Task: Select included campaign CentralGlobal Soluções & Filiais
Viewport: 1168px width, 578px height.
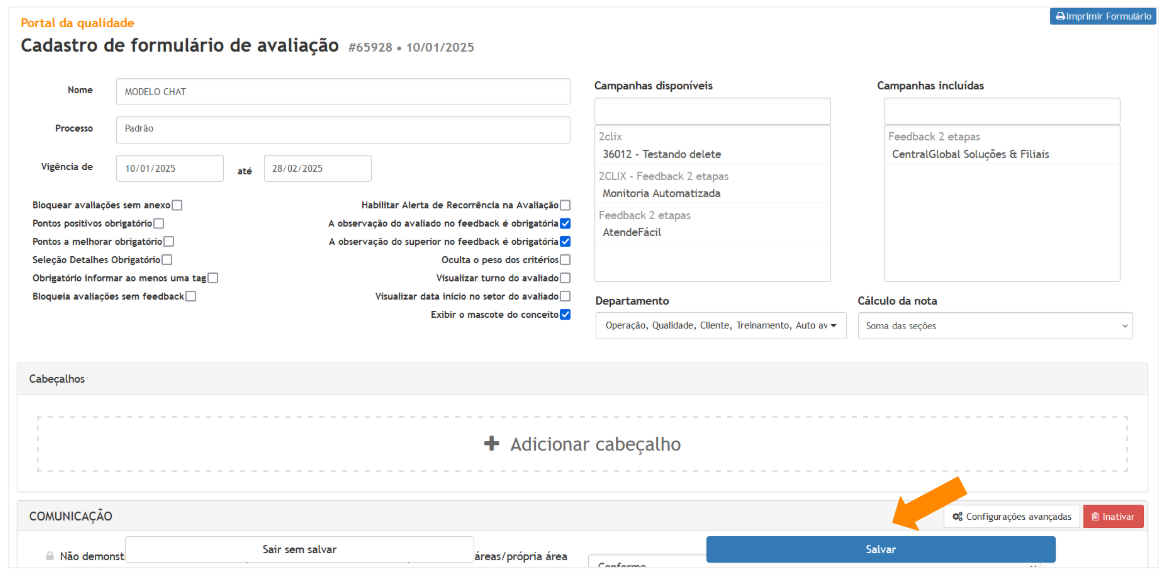Action: tap(970, 154)
